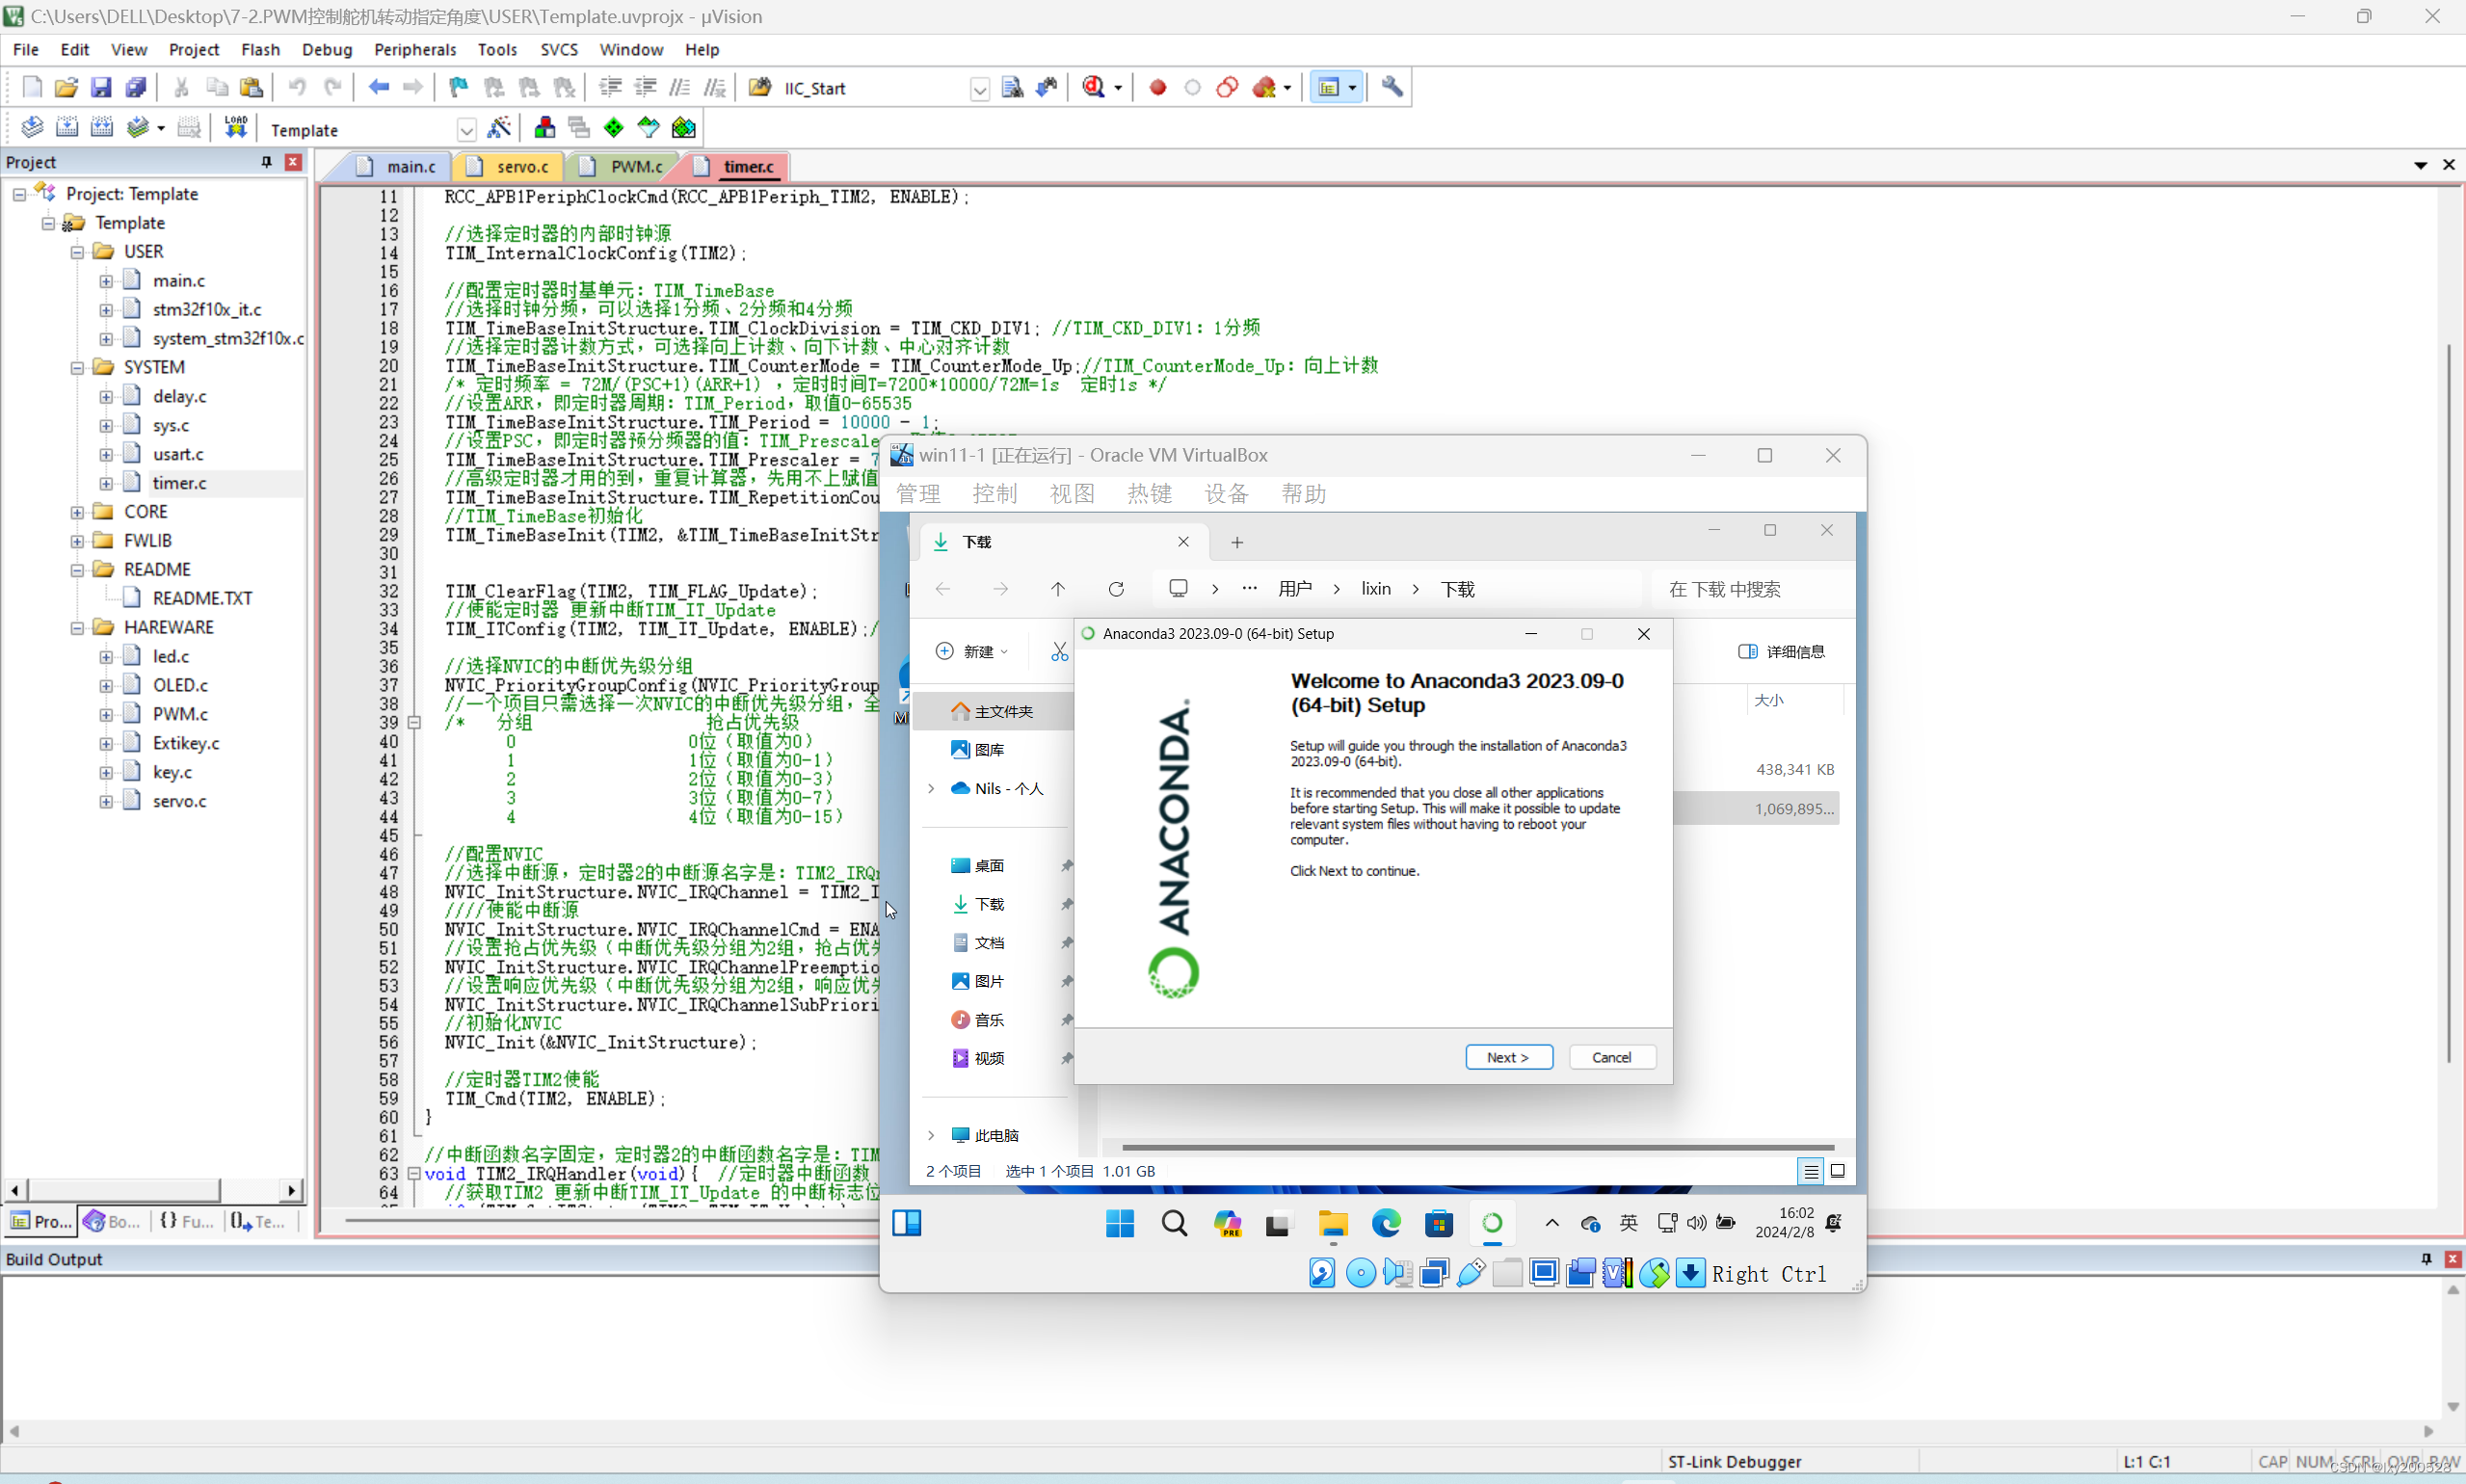Open Configuration wrench icon
Image resolution: width=2466 pixels, height=1484 pixels.
[x=1392, y=88]
